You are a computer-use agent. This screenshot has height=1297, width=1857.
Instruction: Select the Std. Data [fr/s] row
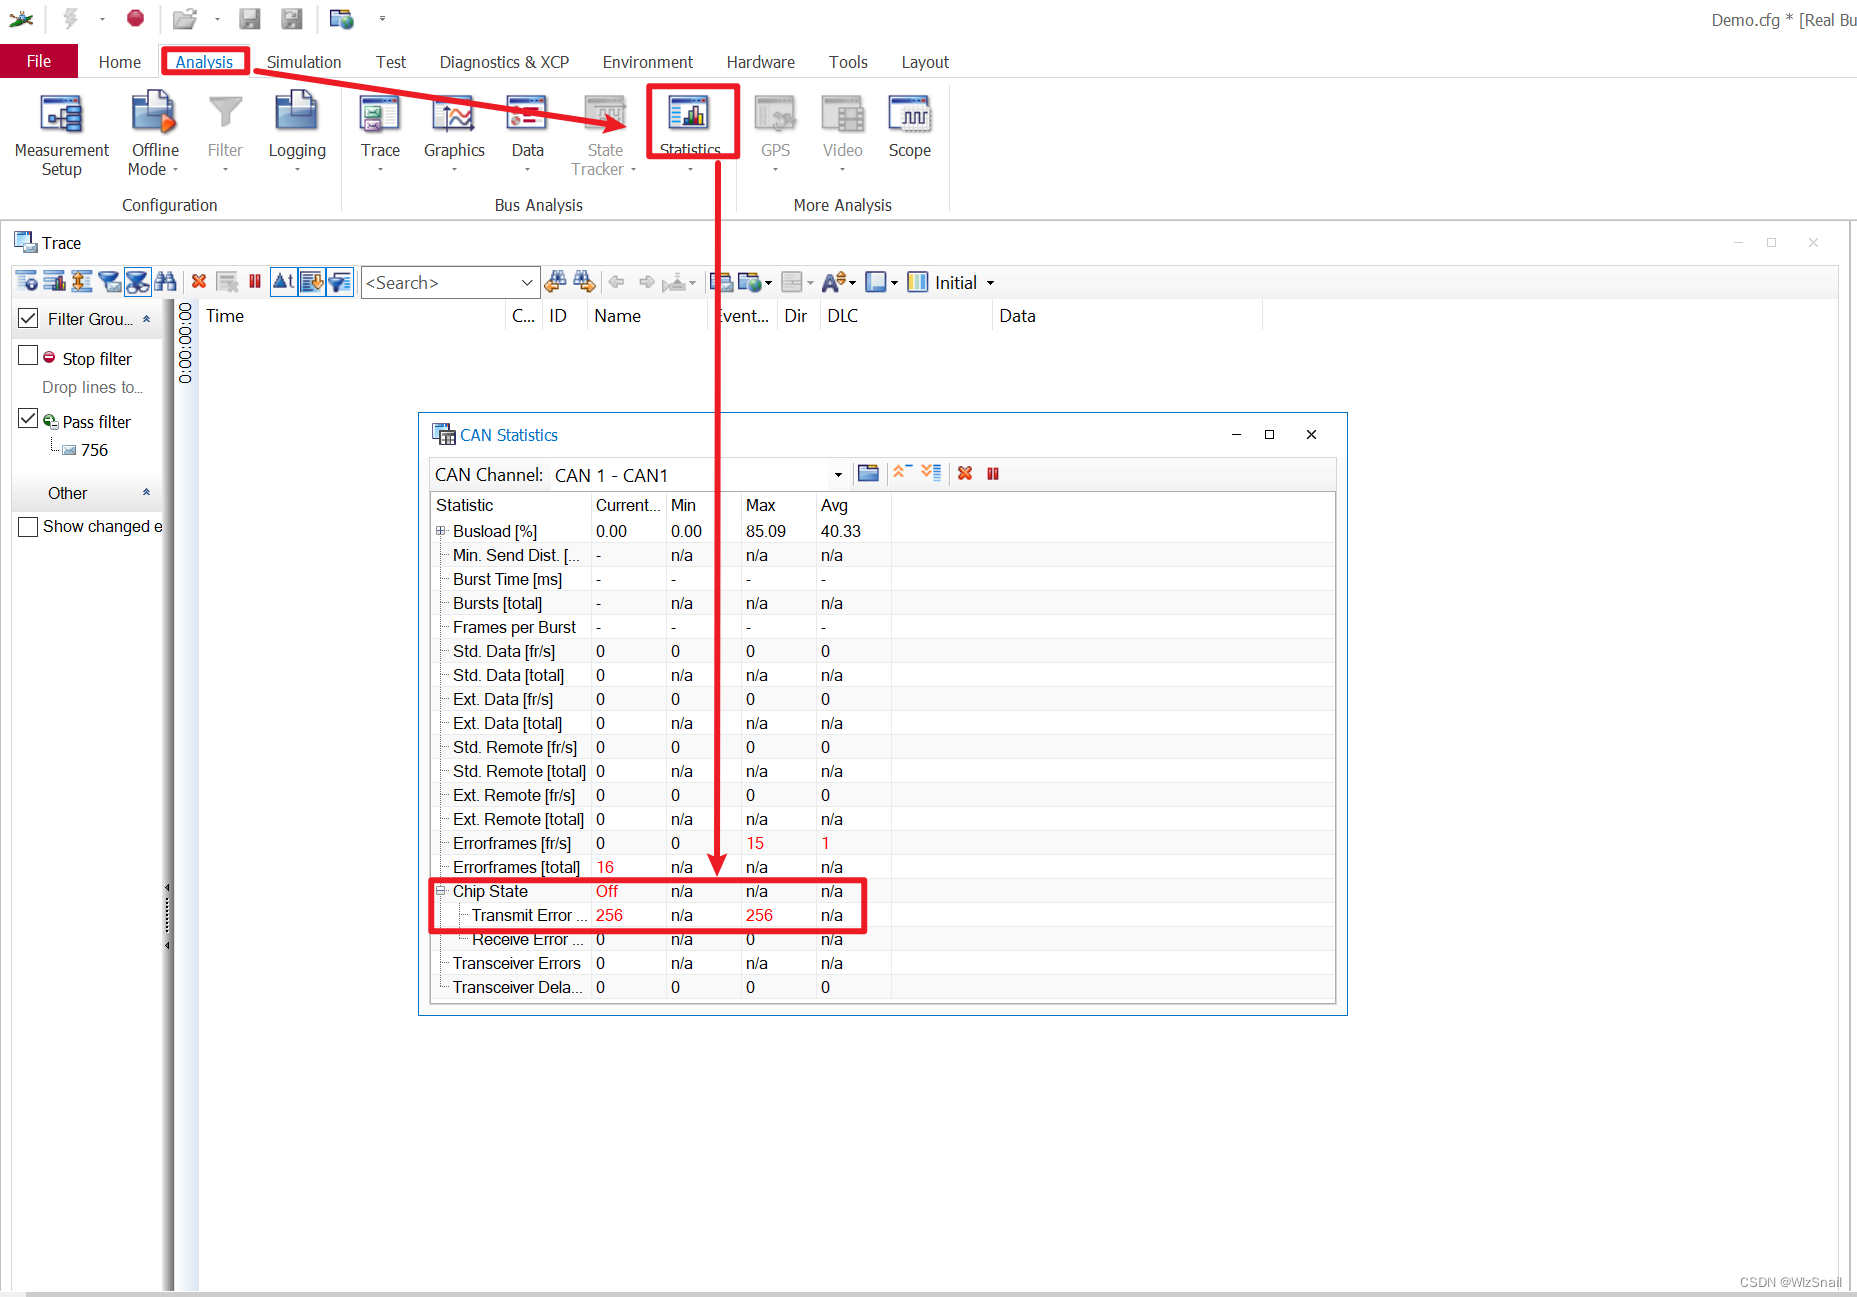(883, 651)
